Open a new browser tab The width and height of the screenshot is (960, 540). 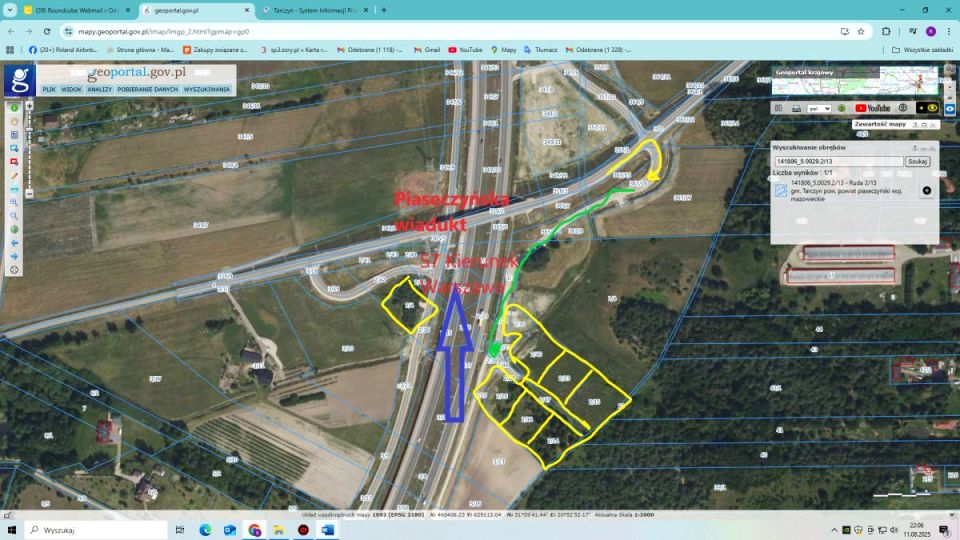click(x=384, y=10)
